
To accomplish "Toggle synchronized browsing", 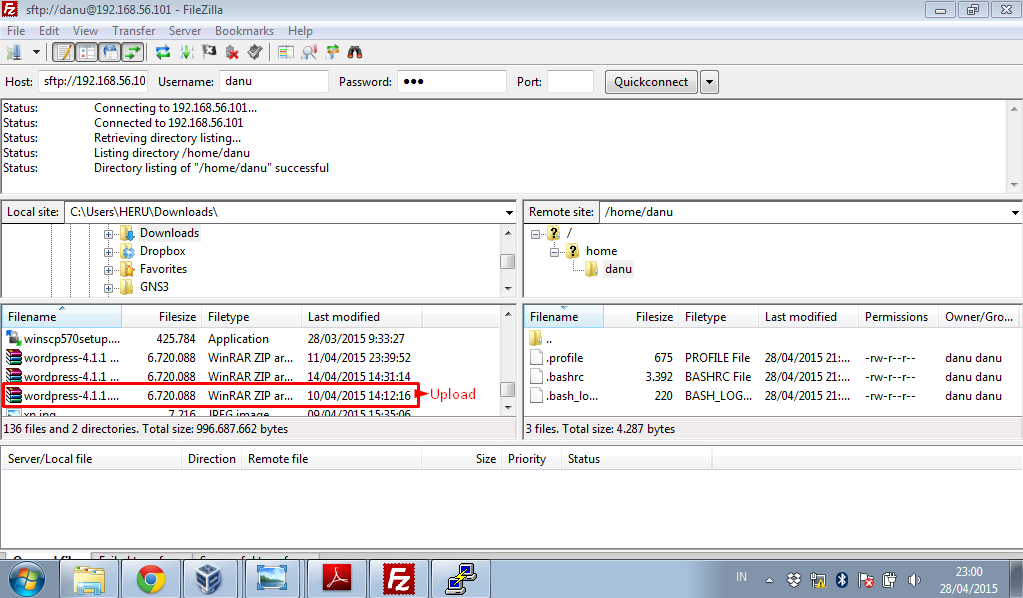I will pyautogui.click(x=332, y=52).
